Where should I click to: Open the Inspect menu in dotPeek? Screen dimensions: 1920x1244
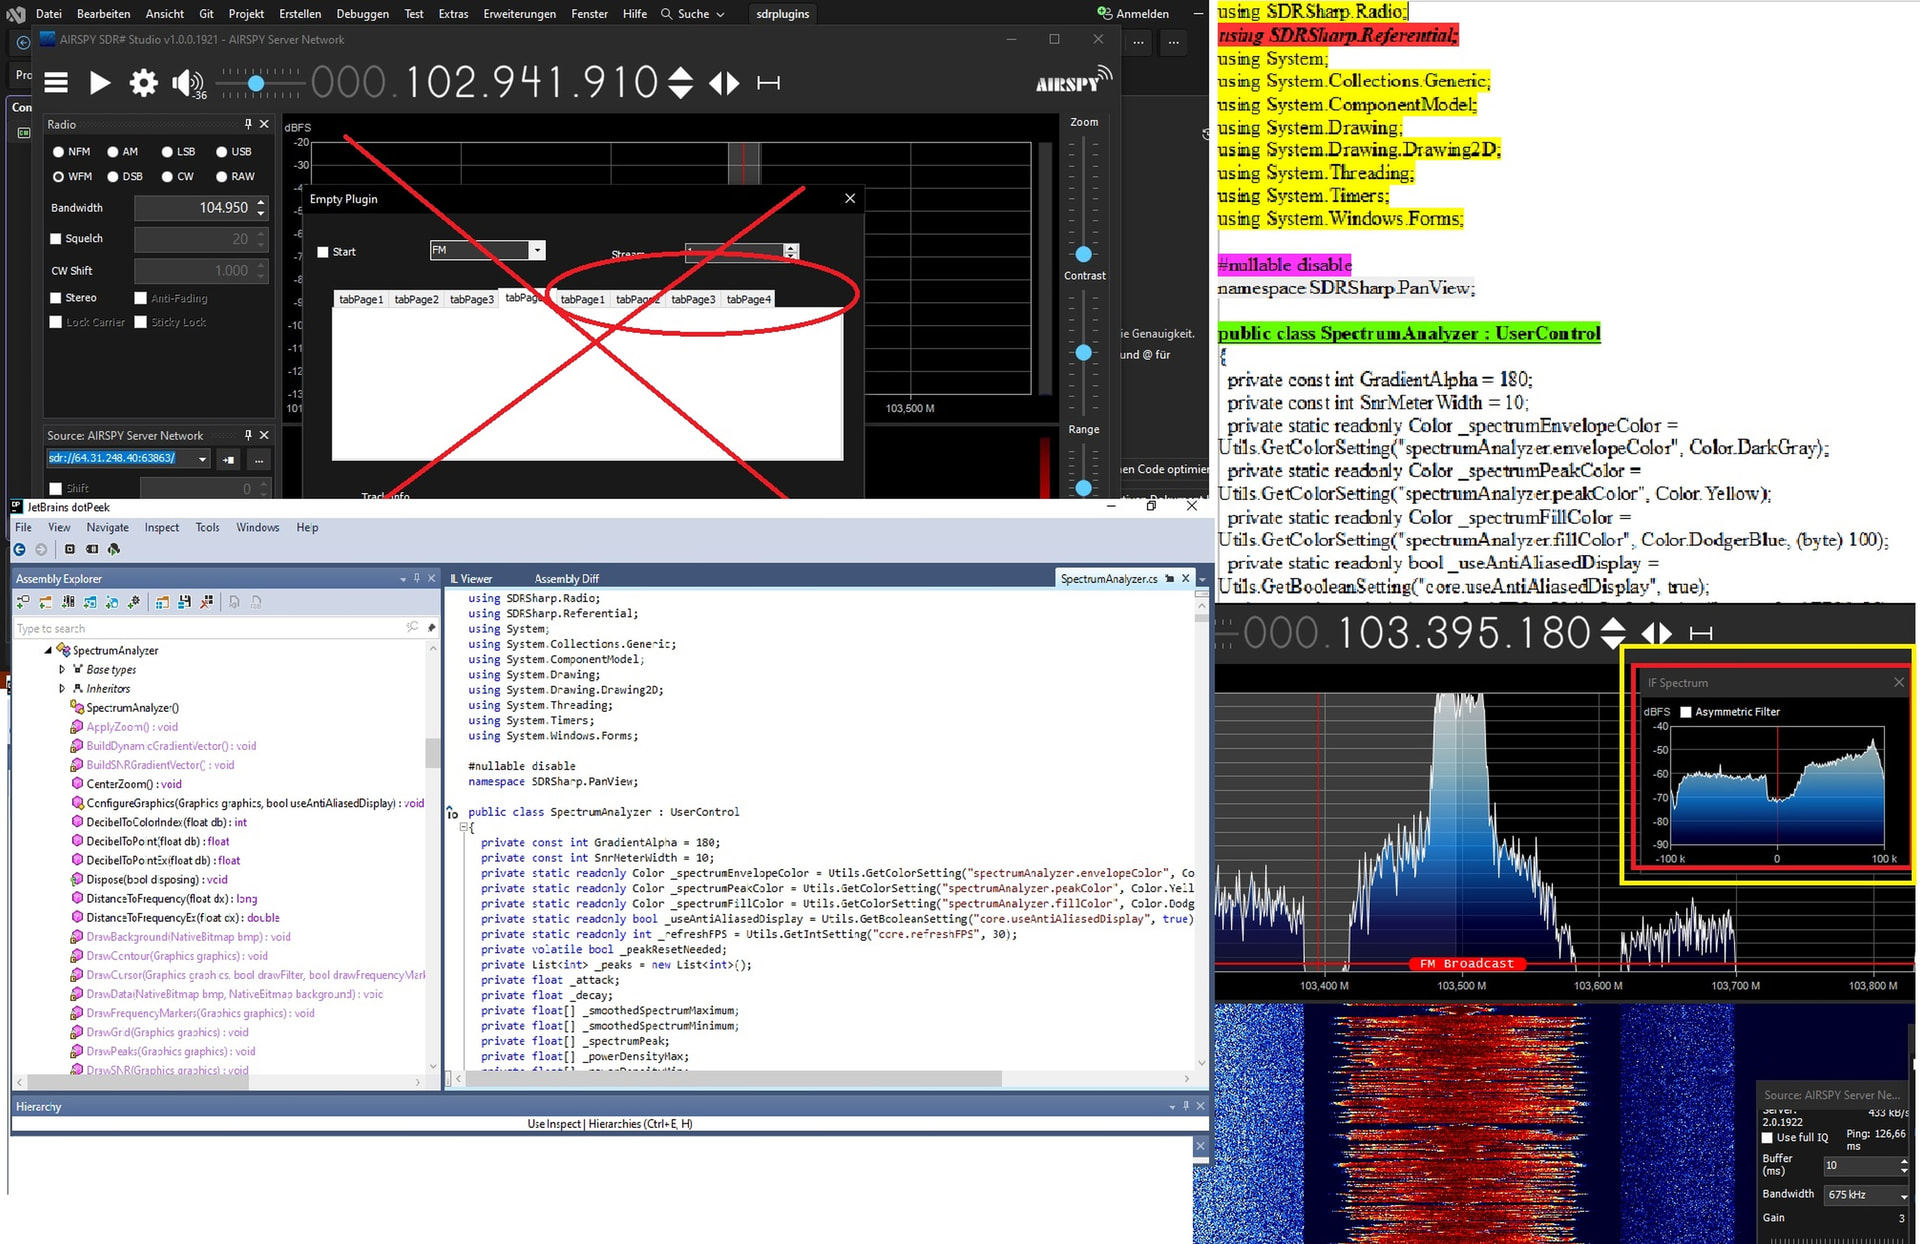161,528
